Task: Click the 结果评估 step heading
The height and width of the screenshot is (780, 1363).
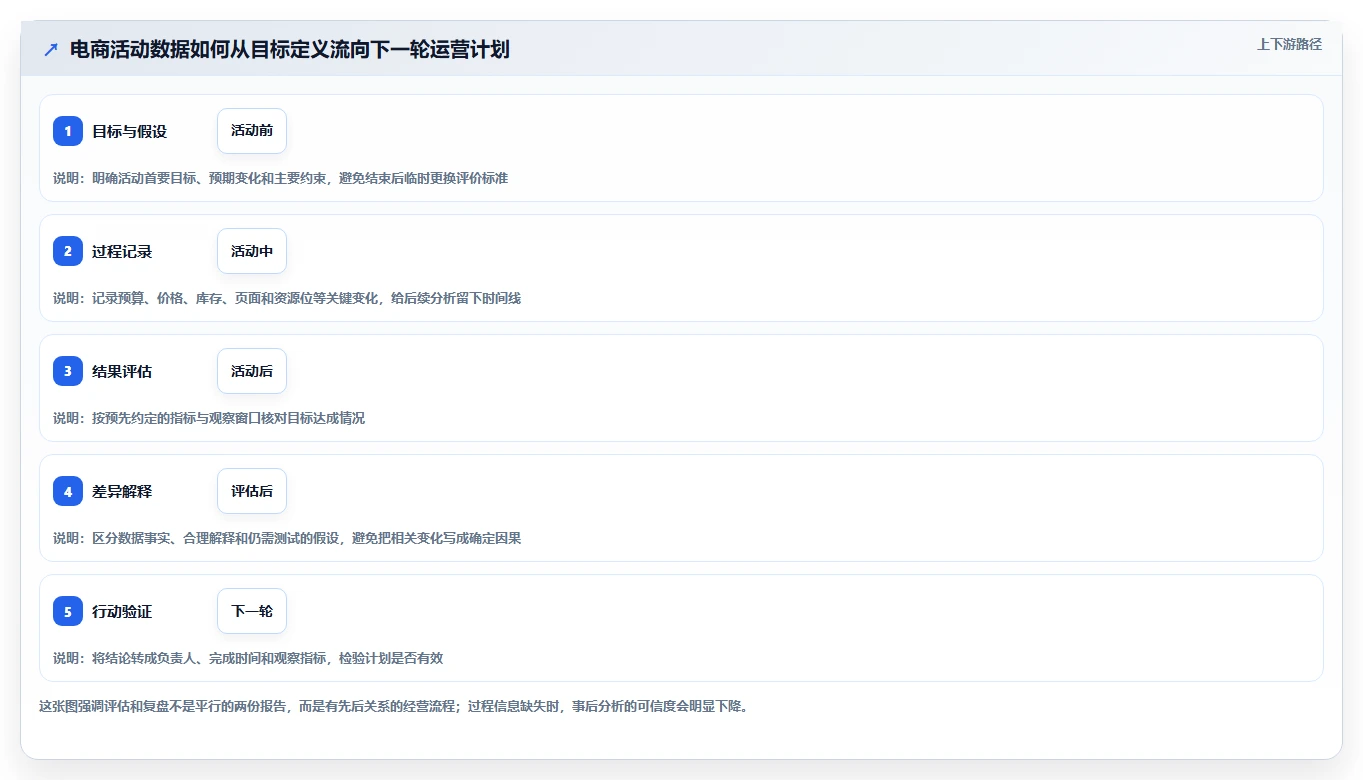Action: coord(122,371)
